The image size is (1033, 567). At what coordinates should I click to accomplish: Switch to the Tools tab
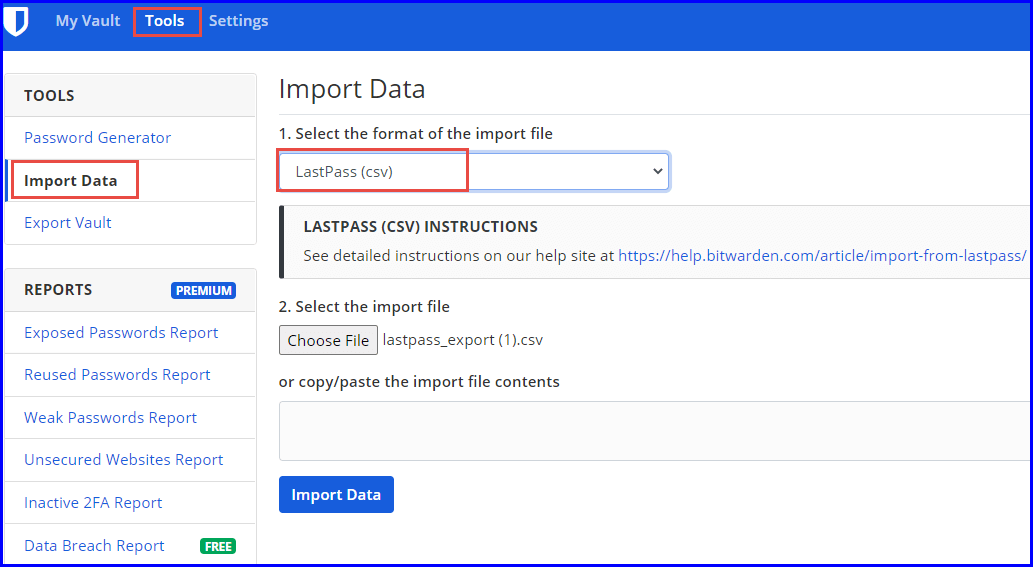click(165, 21)
